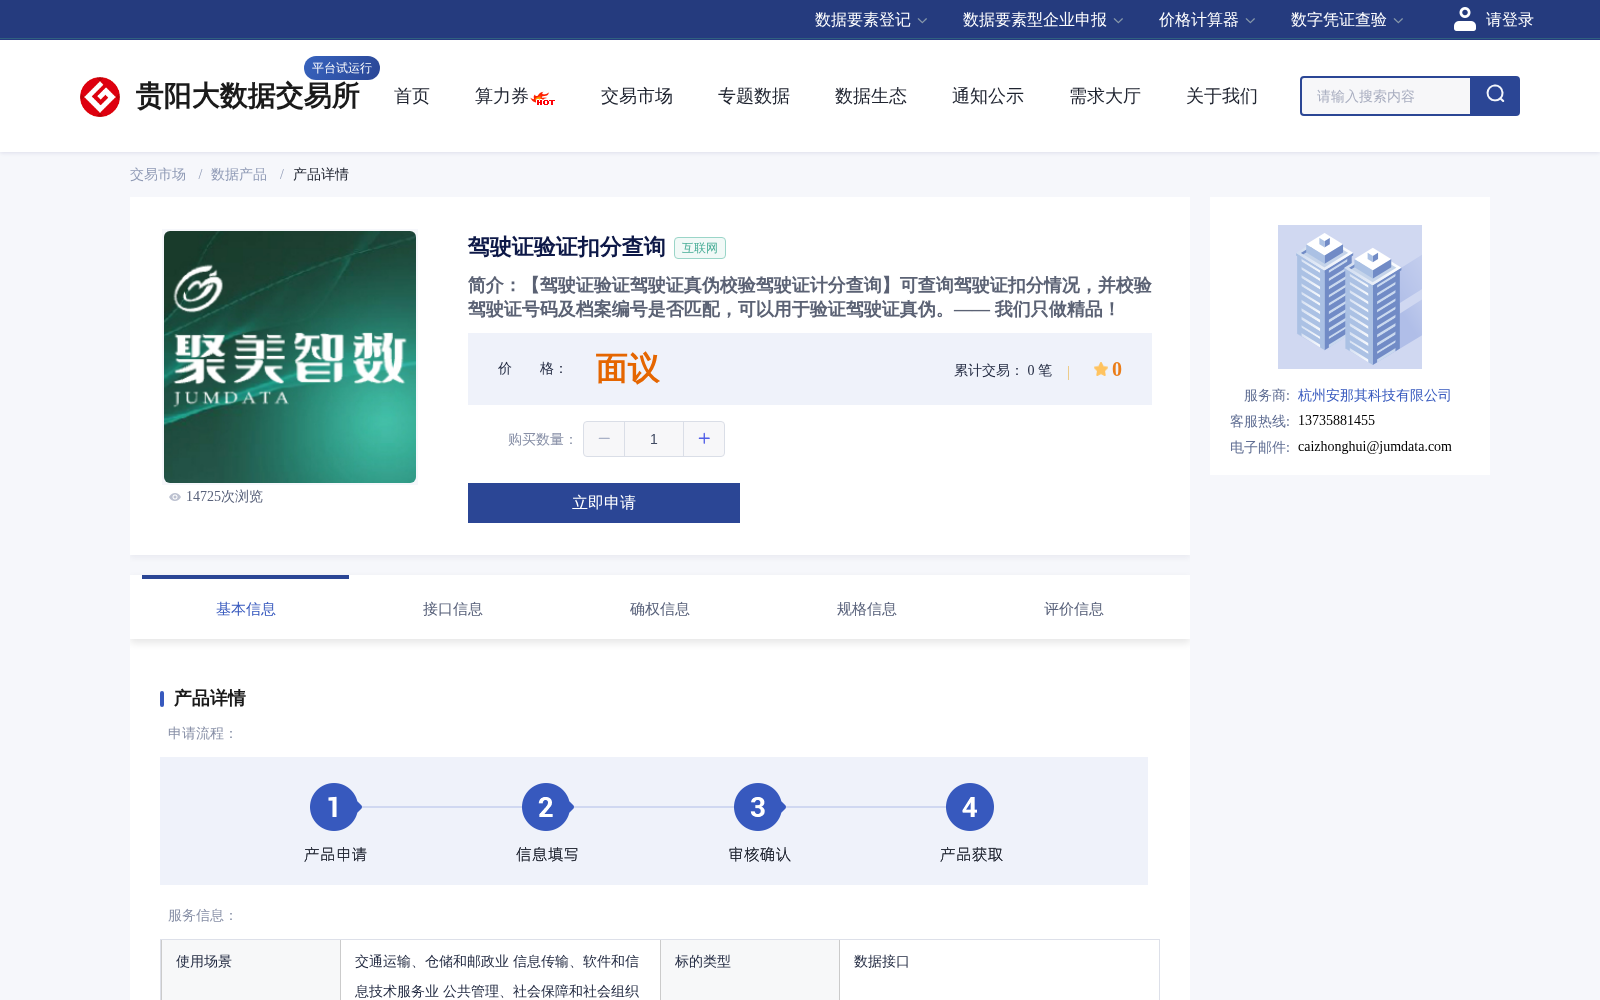Click the orange star rating icon
The width and height of the screenshot is (1600, 1000).
point(1100,369)
